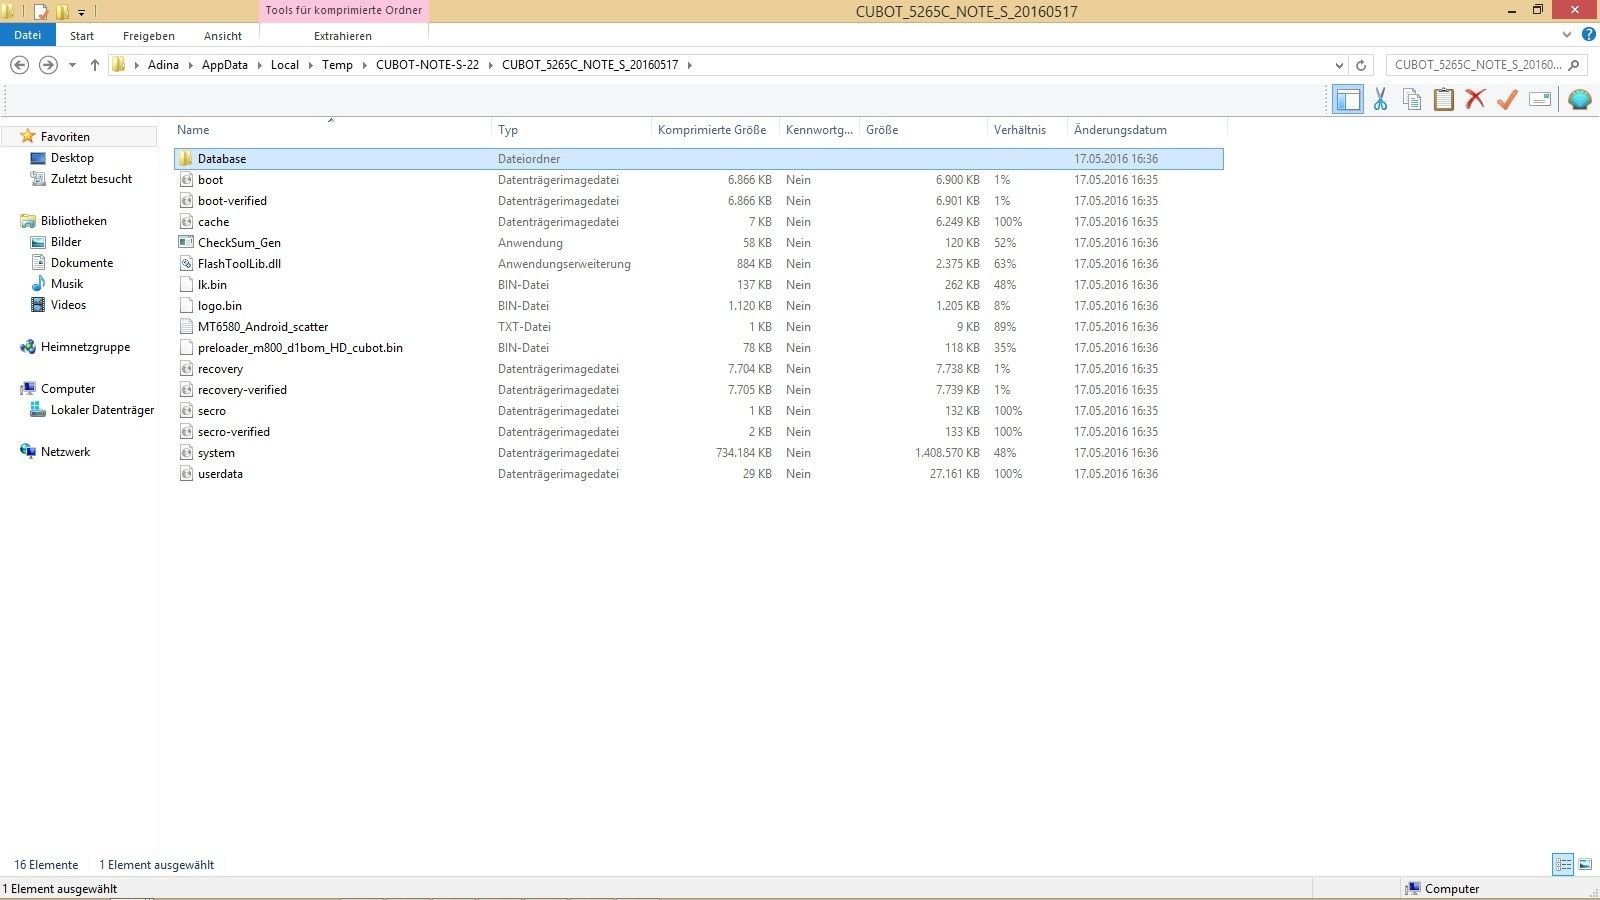This screenshot has width=1600, height=900.
Task: Click the Help question mark icon
Action: [1589, 35]
